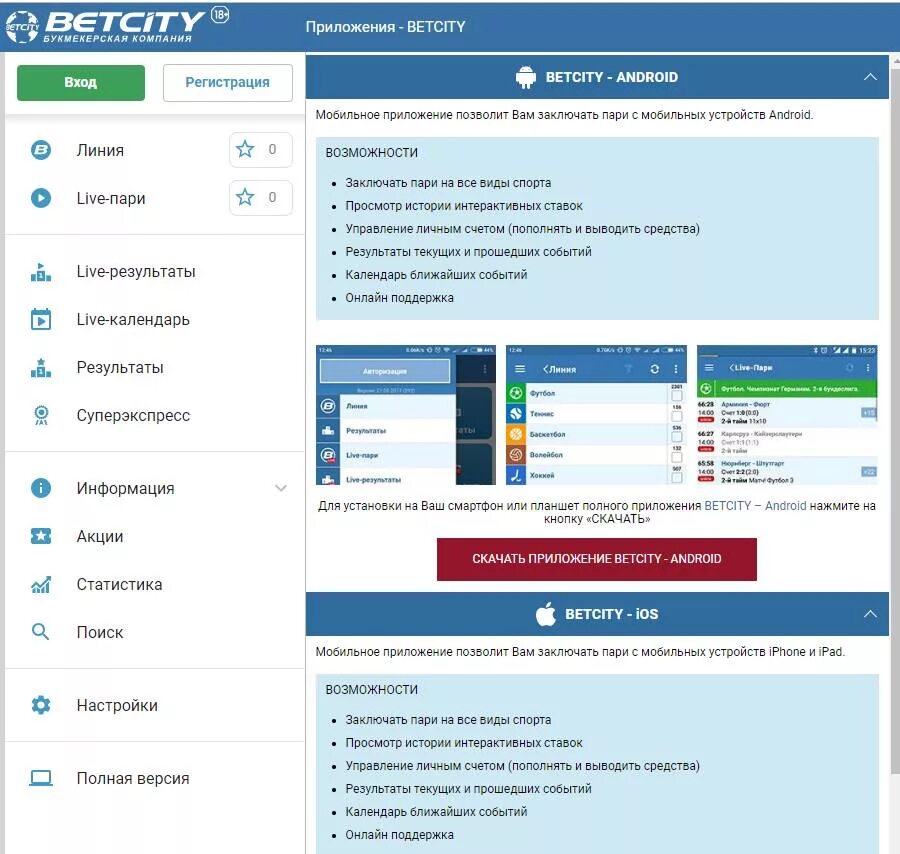Click the Live-пари favorites count 0

pos(272,197)
